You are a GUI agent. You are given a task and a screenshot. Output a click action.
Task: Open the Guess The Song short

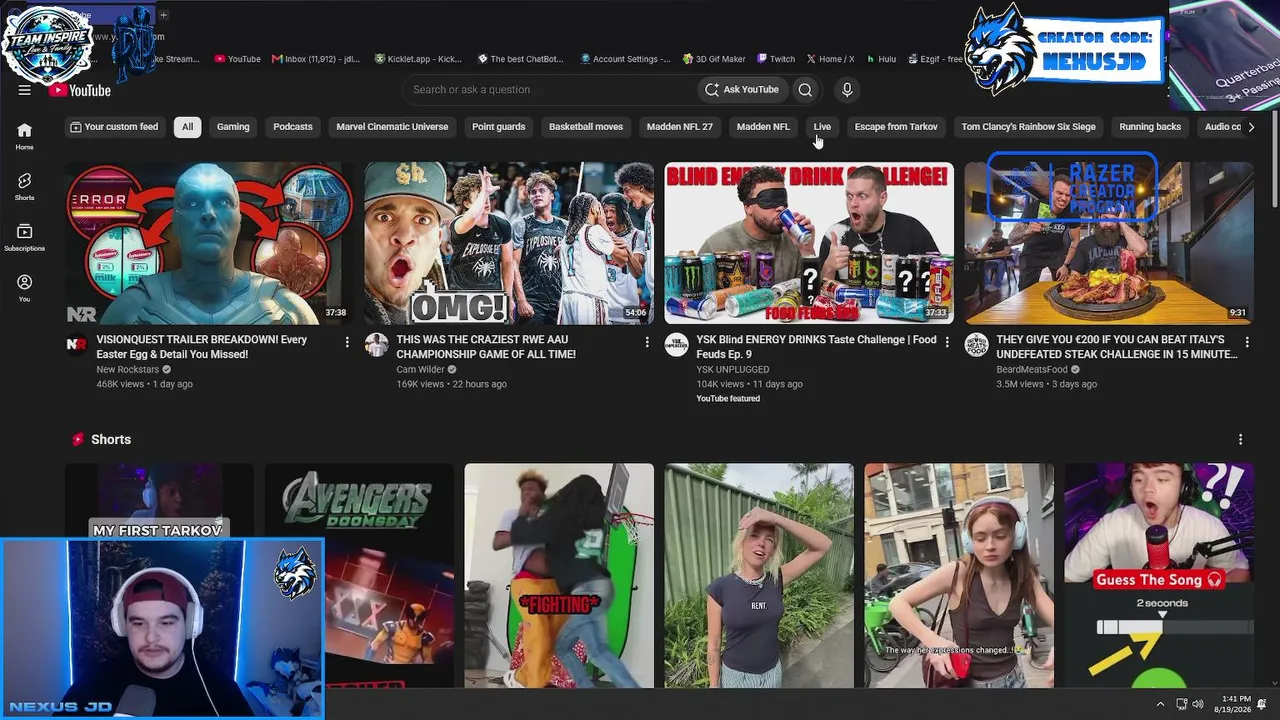(x=1159, y=575)
